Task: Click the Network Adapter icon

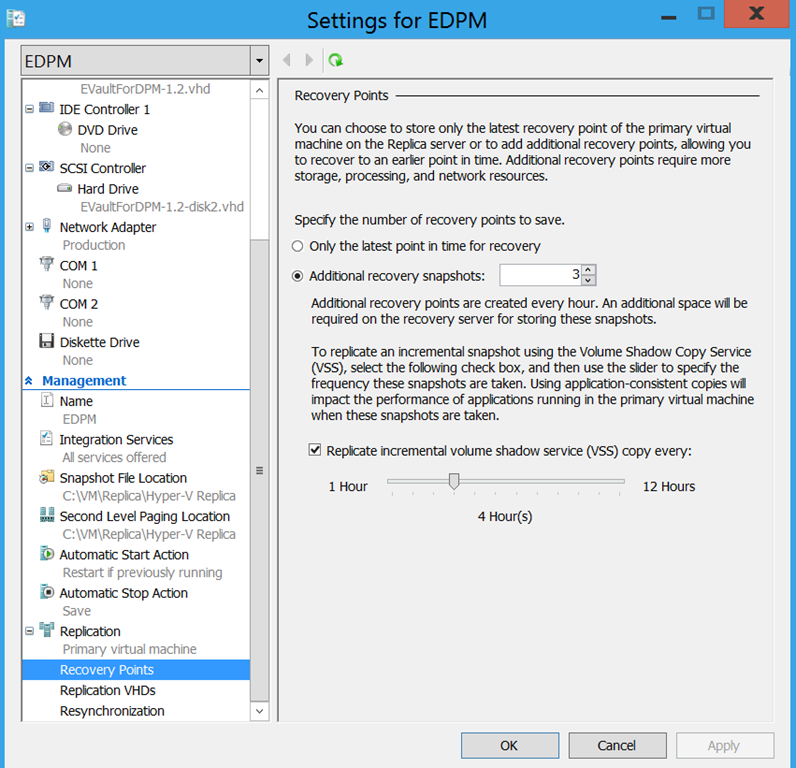Action: click(x=47, y=225)
